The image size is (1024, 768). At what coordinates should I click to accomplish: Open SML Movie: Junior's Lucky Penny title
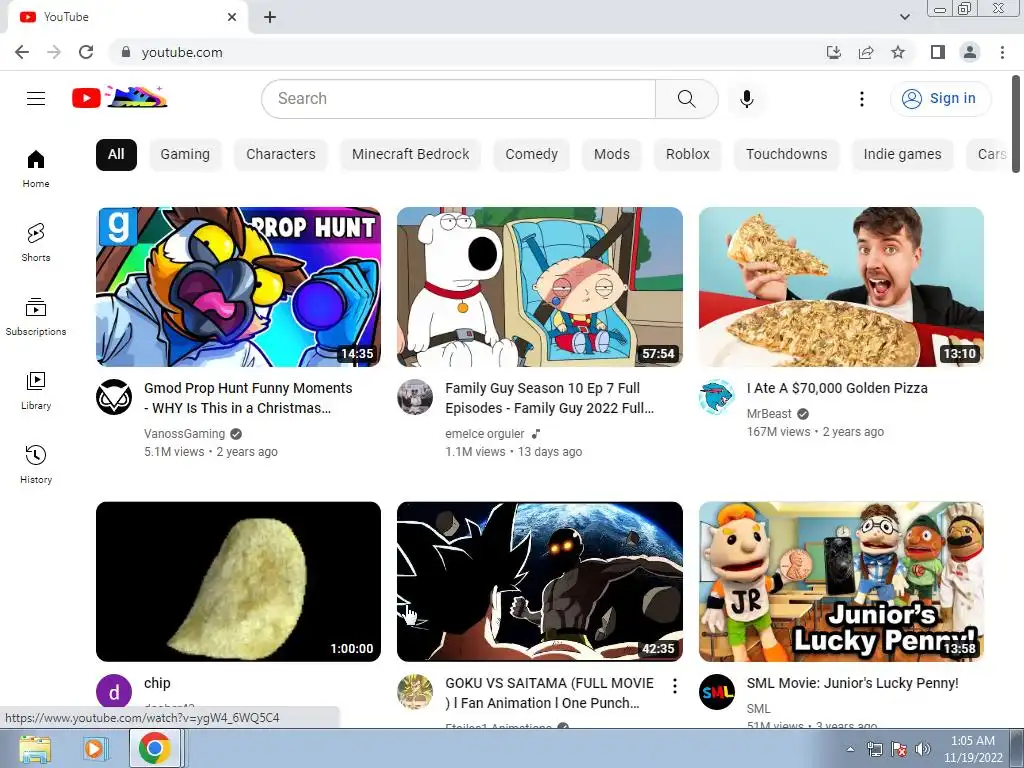click(852, 683)
